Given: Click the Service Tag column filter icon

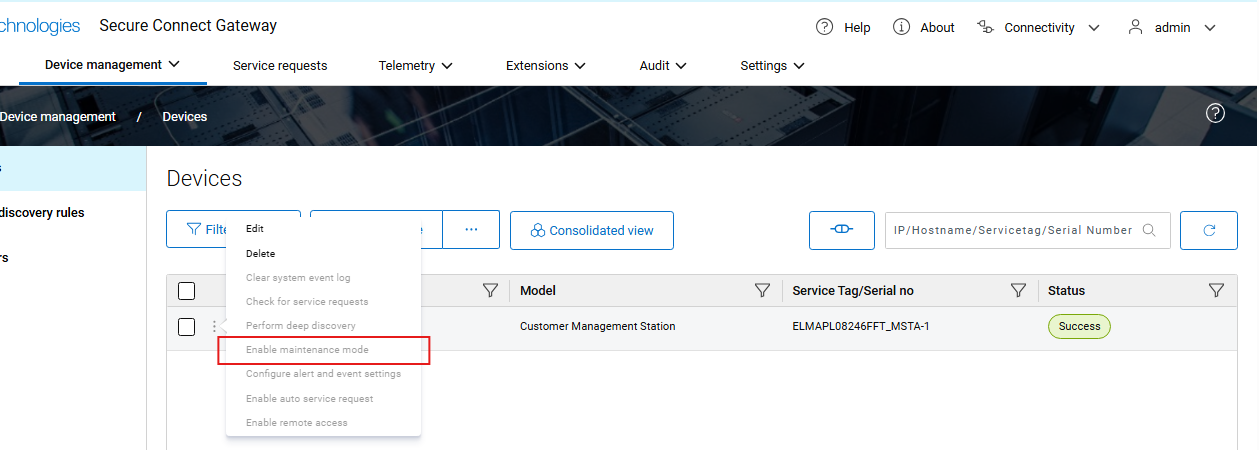Looking at the screenshot, I should pyautogui.click(x=1018, y=291).
